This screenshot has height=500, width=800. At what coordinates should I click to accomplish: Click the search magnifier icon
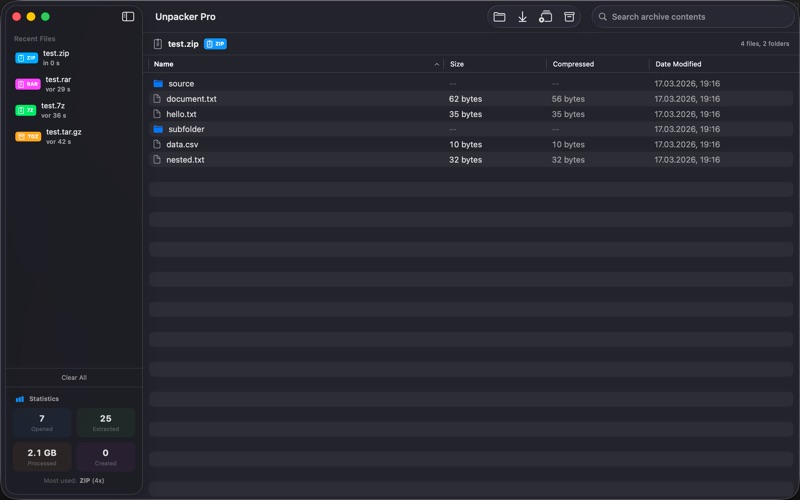pyautogui.click(x=603, y=17)
